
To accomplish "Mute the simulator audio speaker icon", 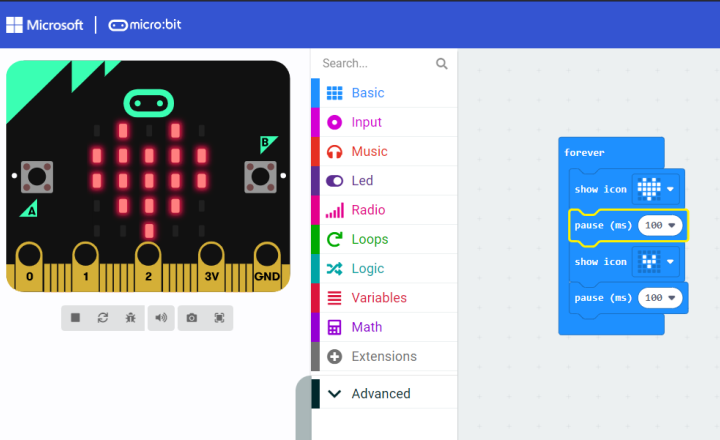I will click(161, 318).
